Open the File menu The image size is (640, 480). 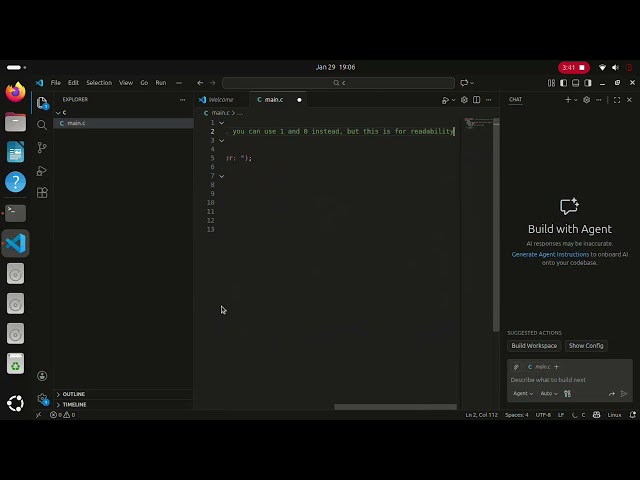click(x=56, y=83)
